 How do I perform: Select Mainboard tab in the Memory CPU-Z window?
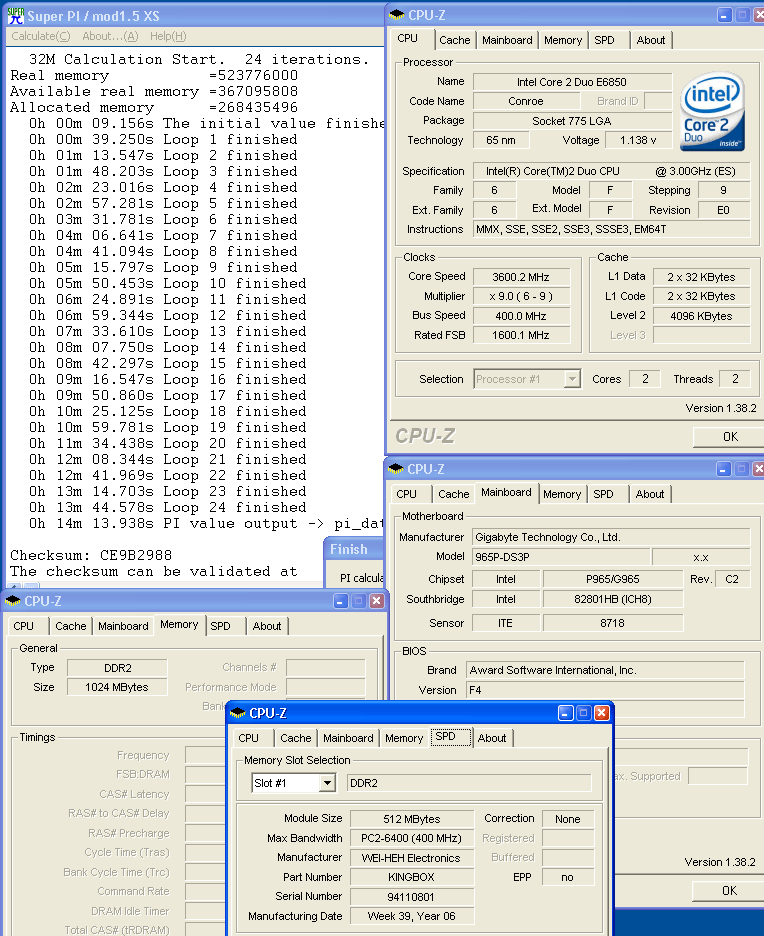(123, 626)
